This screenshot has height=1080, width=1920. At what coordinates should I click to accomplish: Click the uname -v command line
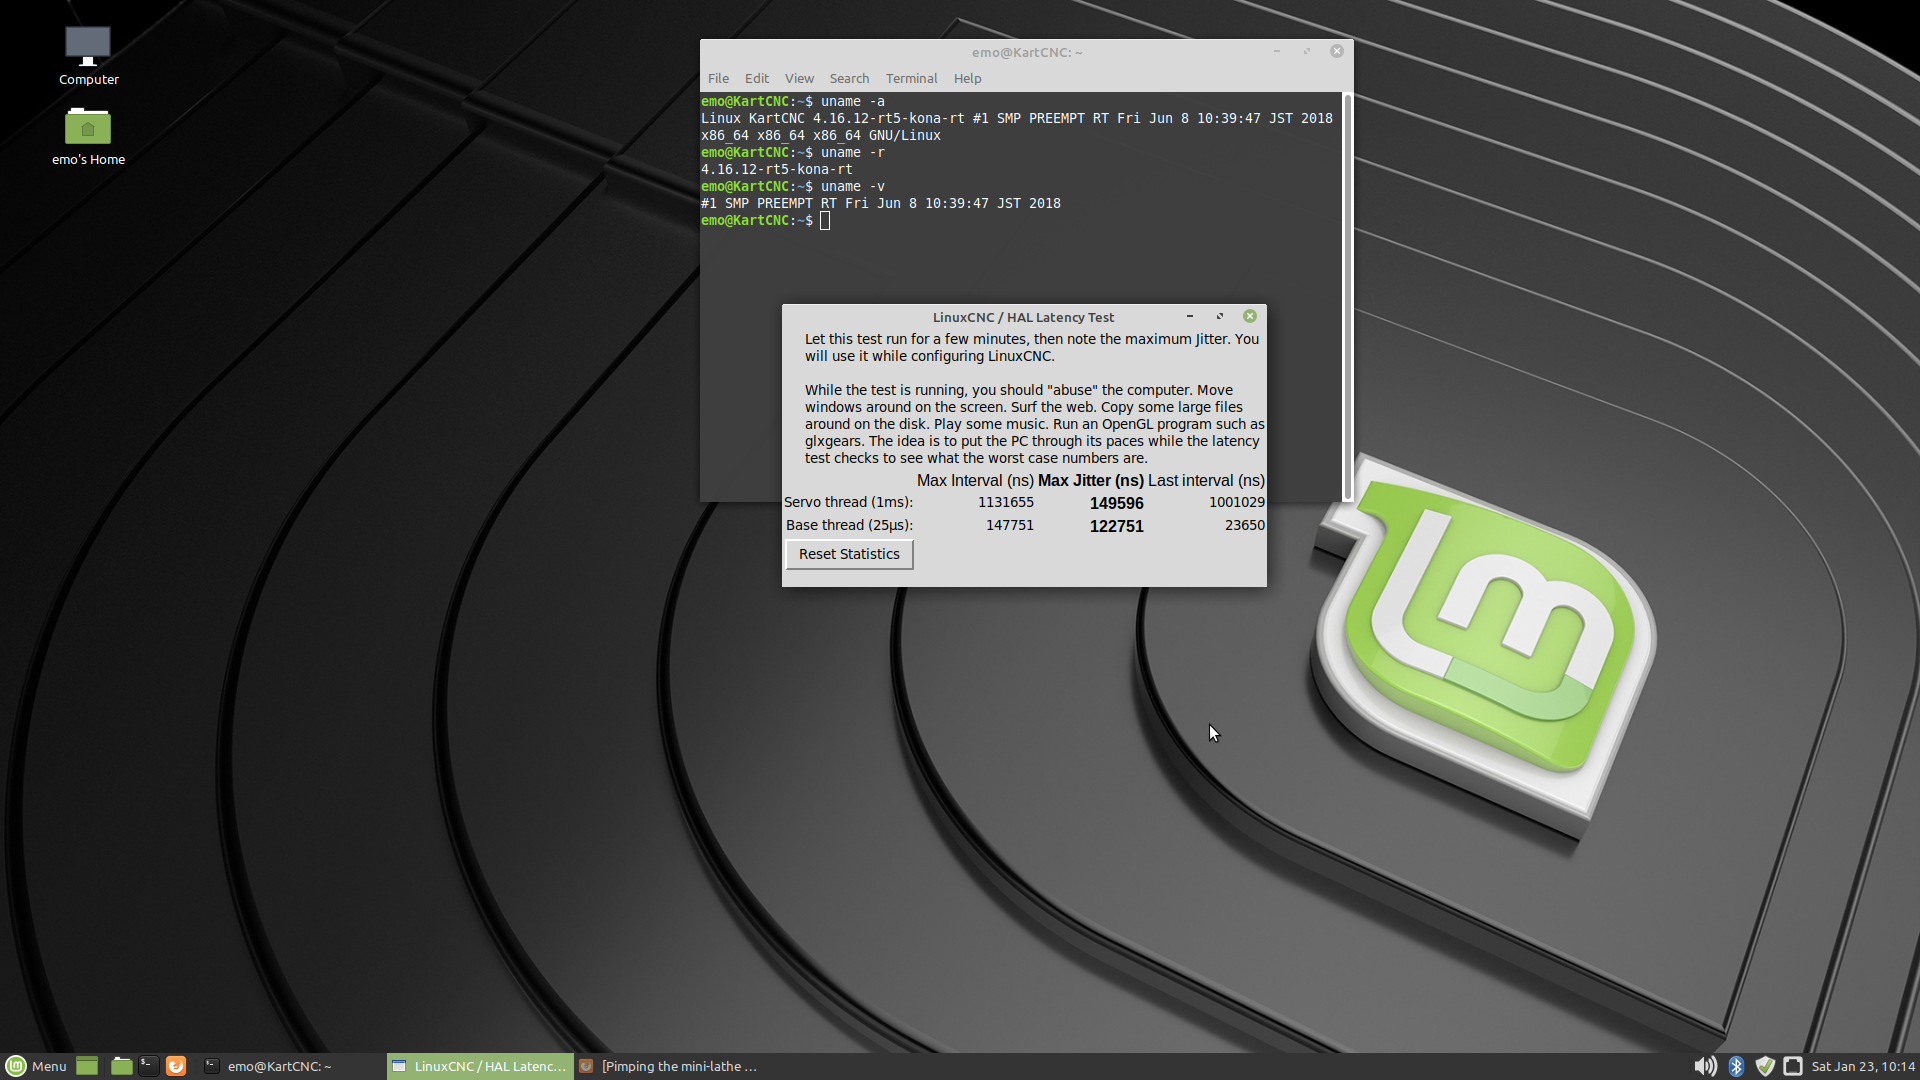coord(793,186)
